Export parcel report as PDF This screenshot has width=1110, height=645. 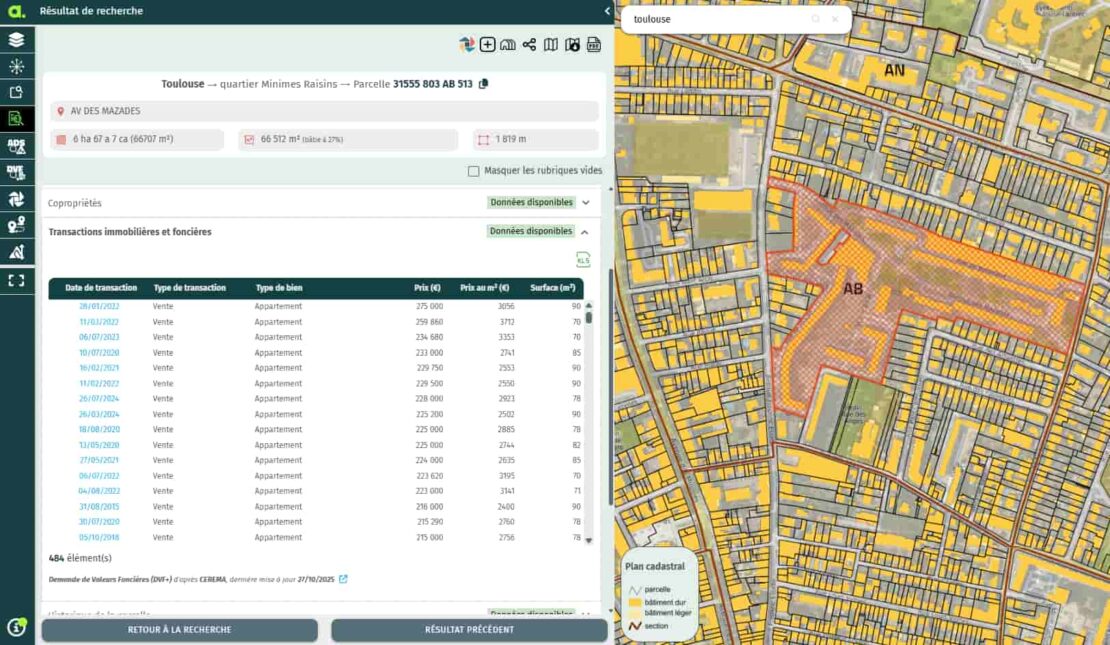[x=593, y=45]
